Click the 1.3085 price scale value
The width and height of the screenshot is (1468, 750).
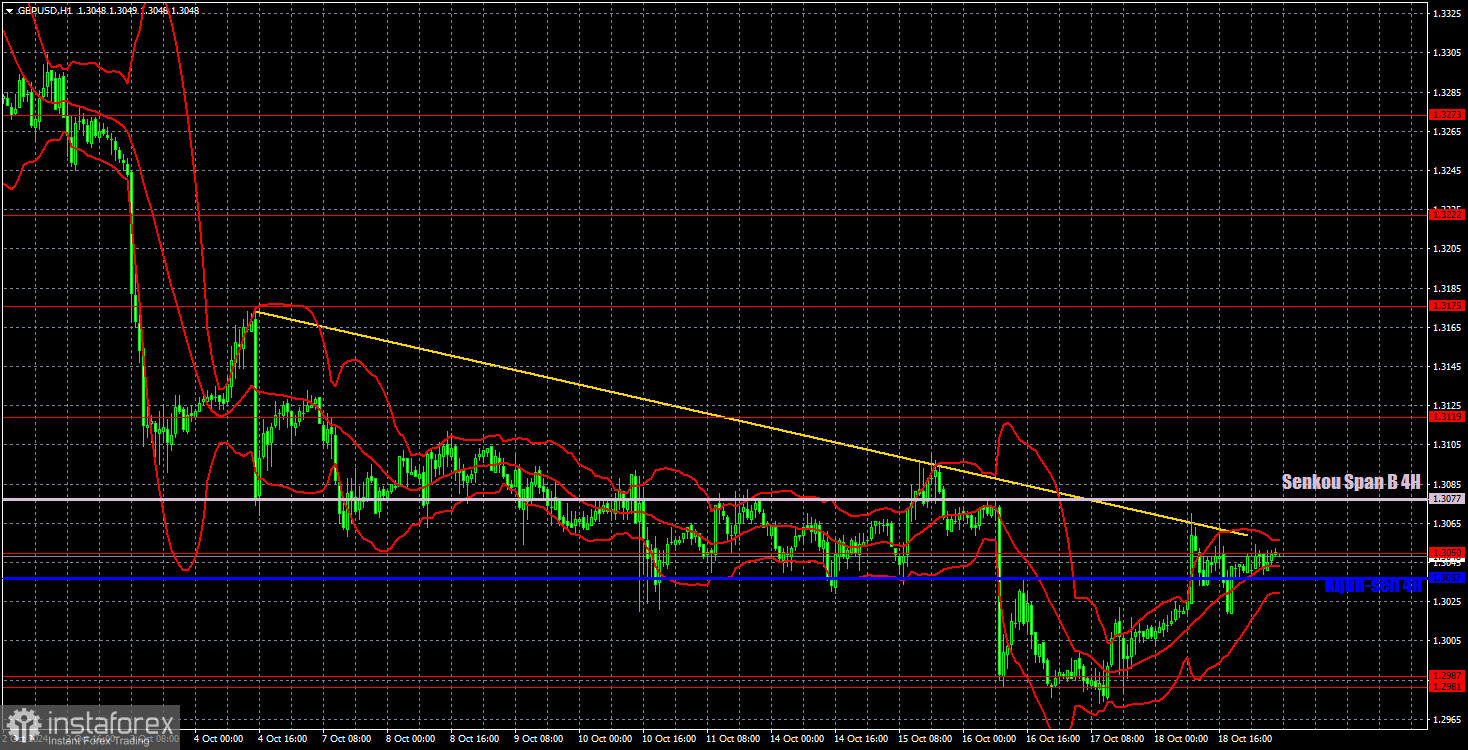pos(1448,484)
